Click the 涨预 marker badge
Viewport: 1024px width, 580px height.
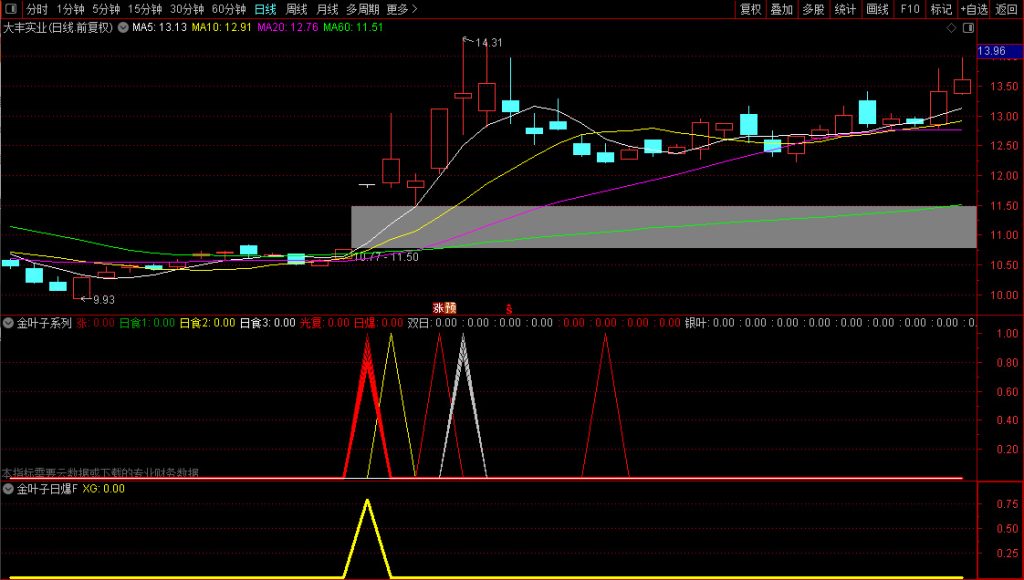[444, 308]
